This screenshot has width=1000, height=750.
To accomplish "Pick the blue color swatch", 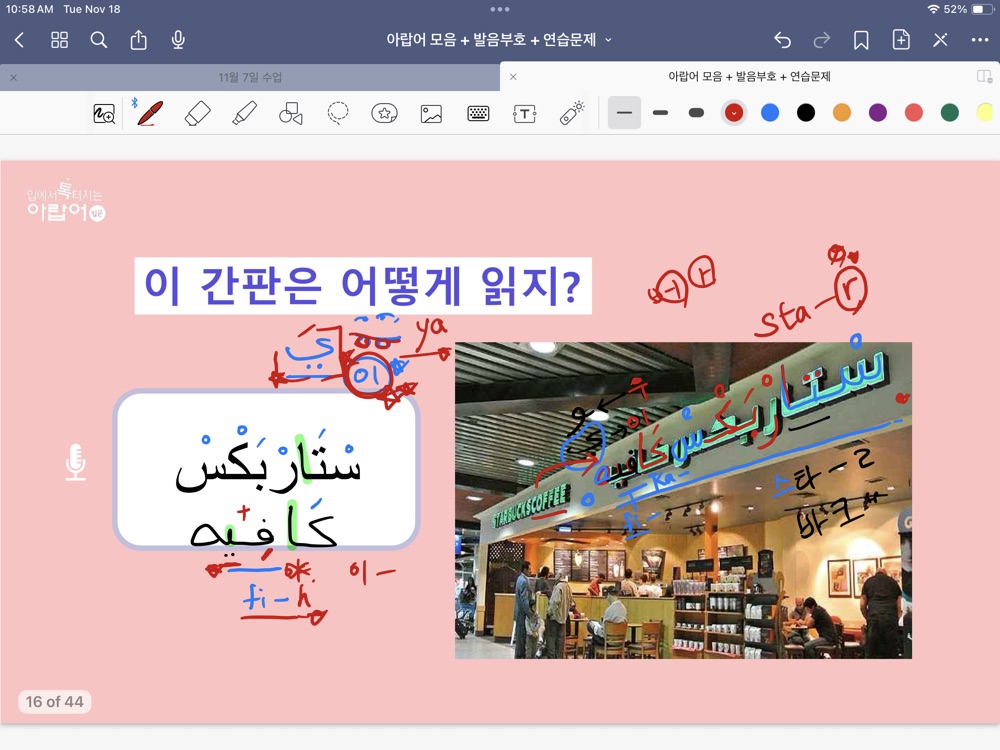I will click(770, 113).
